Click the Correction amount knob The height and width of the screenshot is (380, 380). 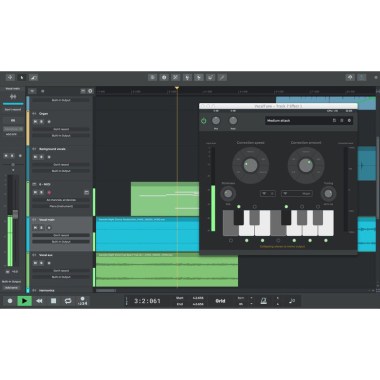306,165
